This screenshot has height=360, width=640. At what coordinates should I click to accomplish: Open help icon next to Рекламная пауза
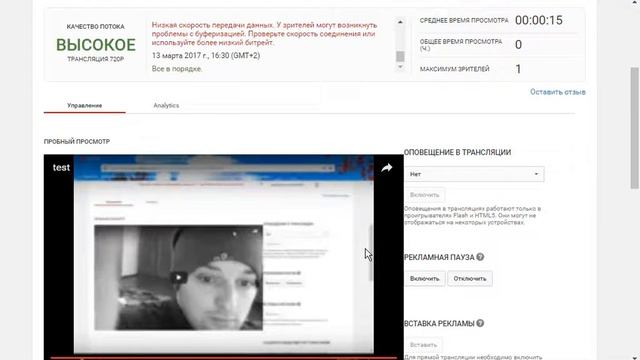click(x=480, y=257)
